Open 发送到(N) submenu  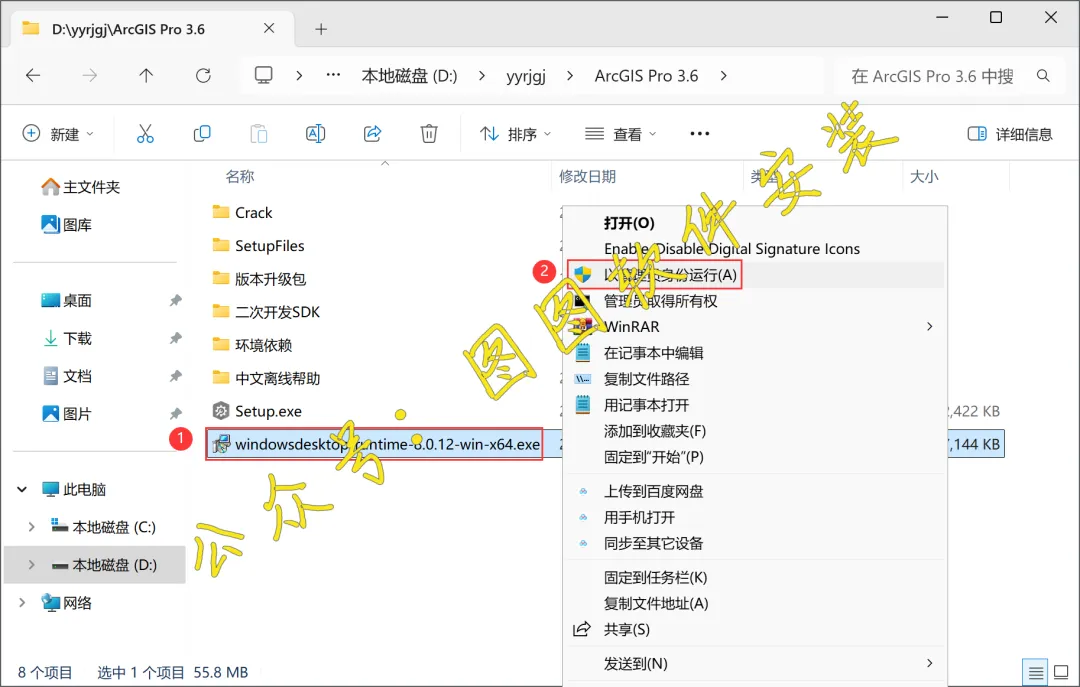click(755, 664)
